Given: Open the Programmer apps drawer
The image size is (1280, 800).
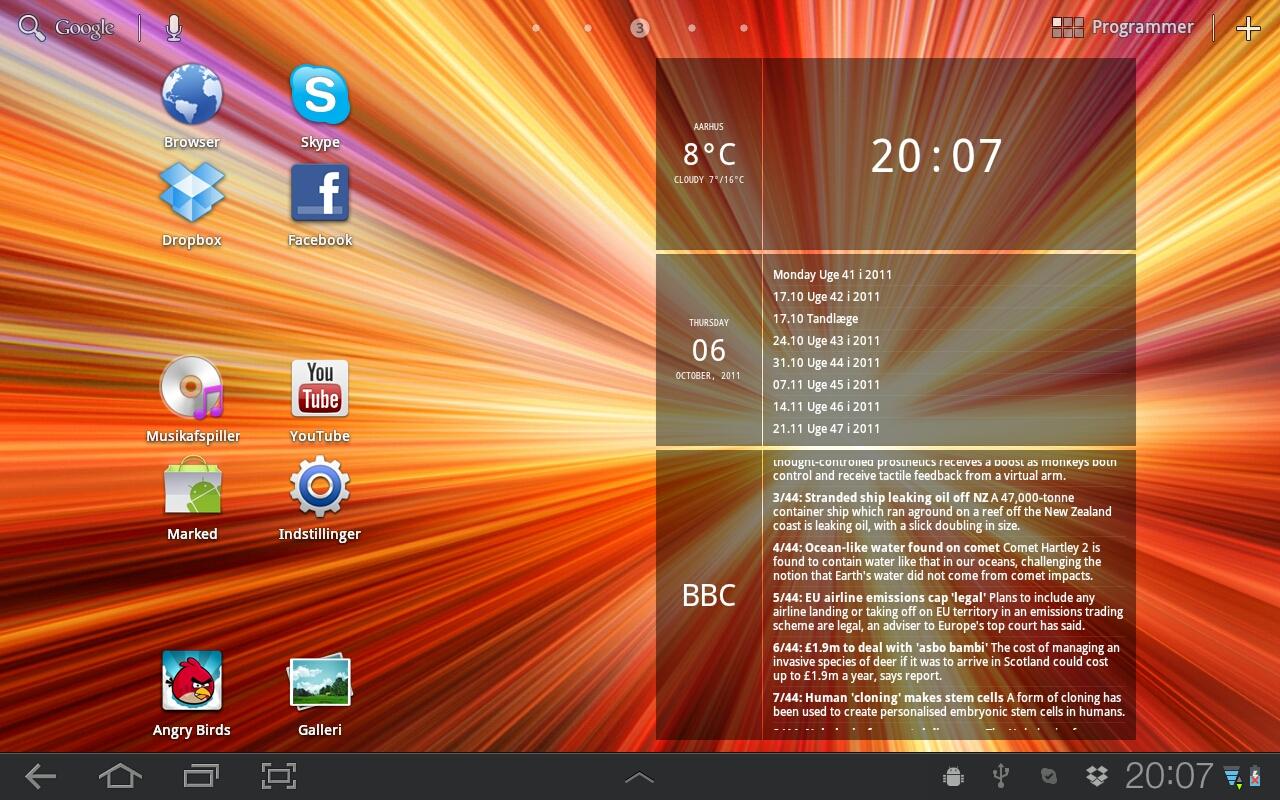Looking at the screenshot, I should point(1123,28).
